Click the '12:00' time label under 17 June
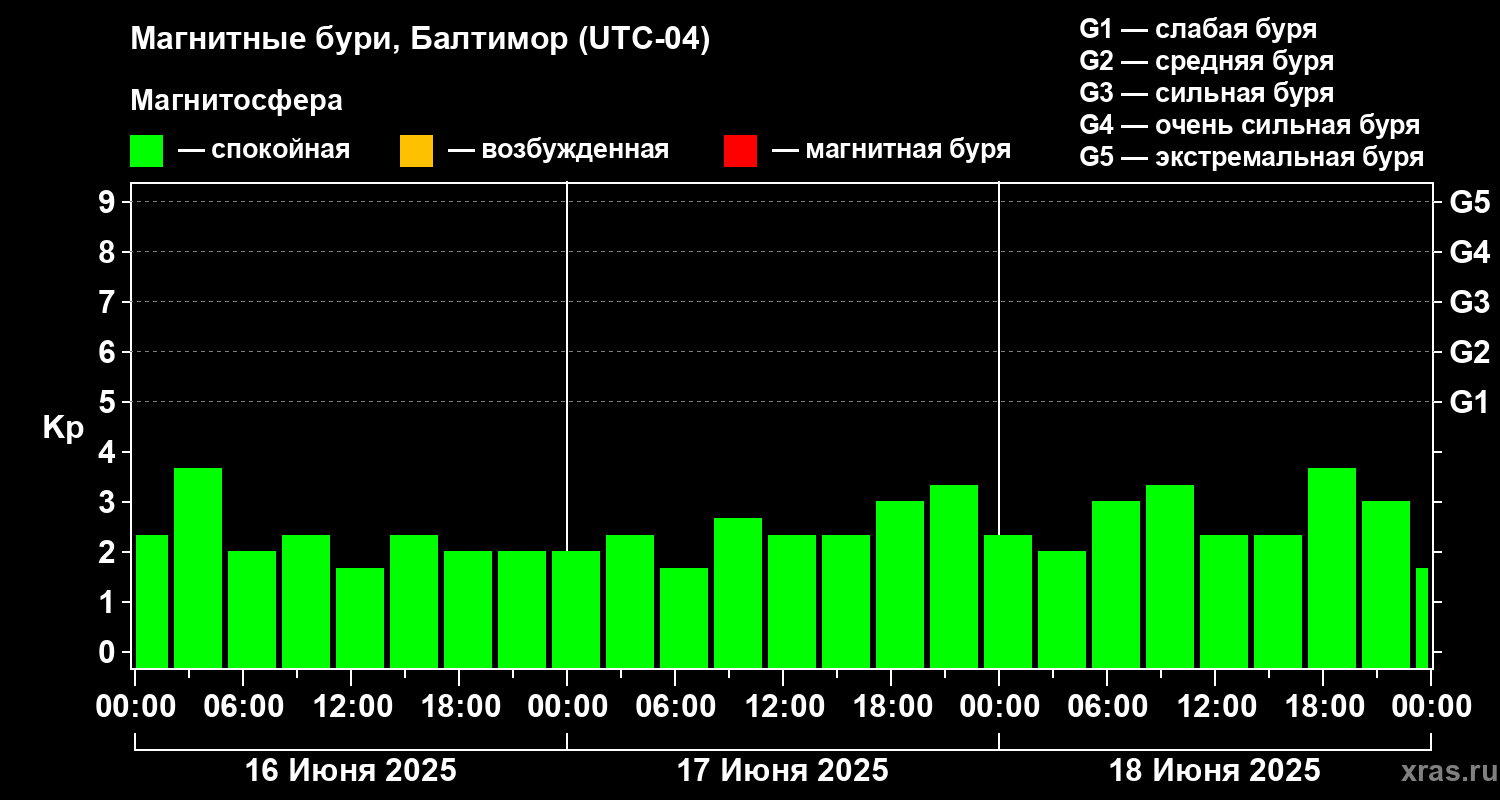This screenshot has height=800, width=1500. coord(783,707)
